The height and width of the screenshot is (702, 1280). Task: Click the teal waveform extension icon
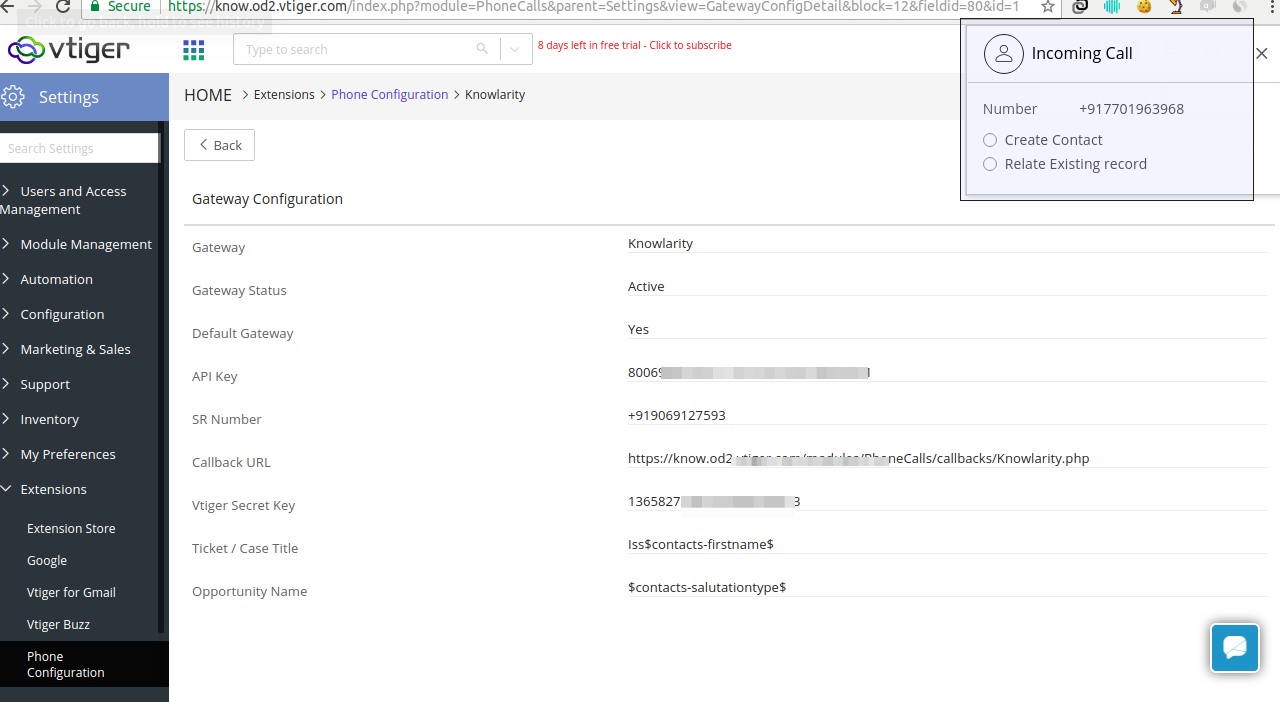[x=1112, y=7]
